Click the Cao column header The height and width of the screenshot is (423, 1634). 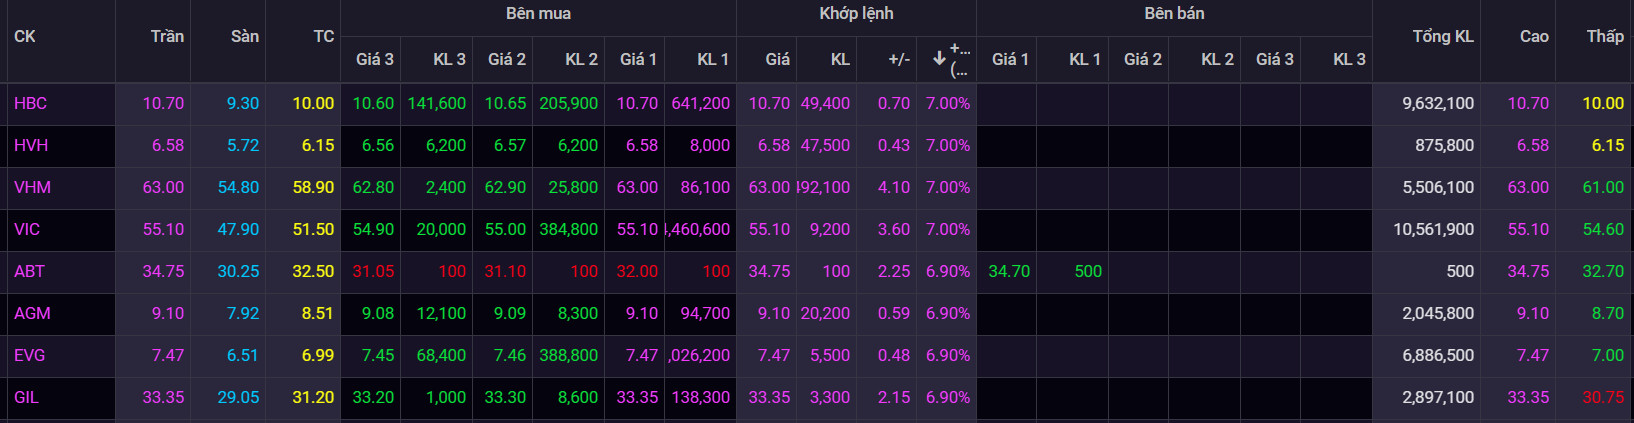(x=1534, y=37)
